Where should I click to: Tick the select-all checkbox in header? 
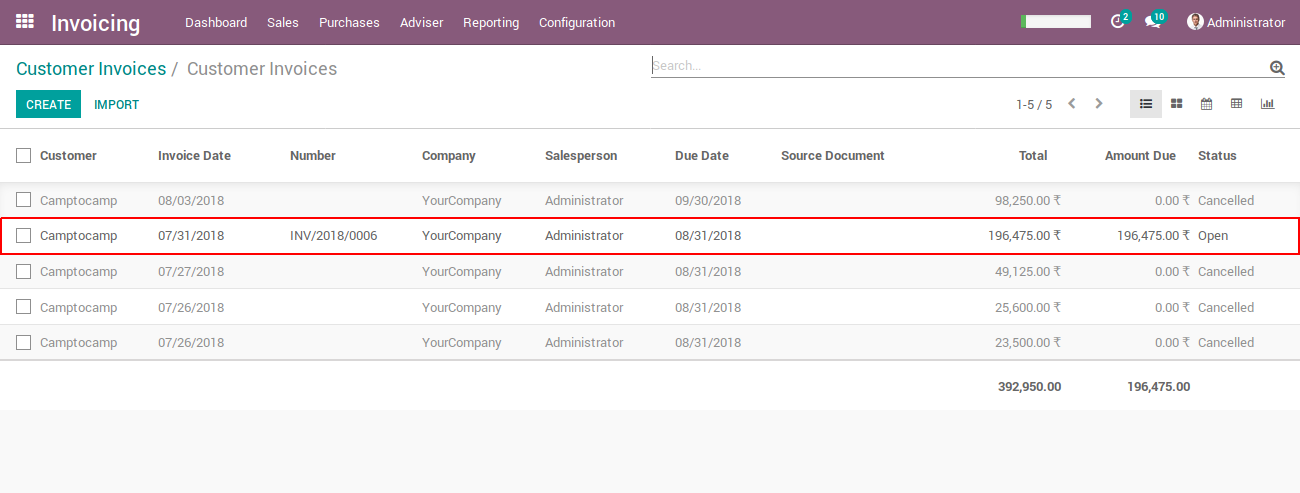[24, 155]
